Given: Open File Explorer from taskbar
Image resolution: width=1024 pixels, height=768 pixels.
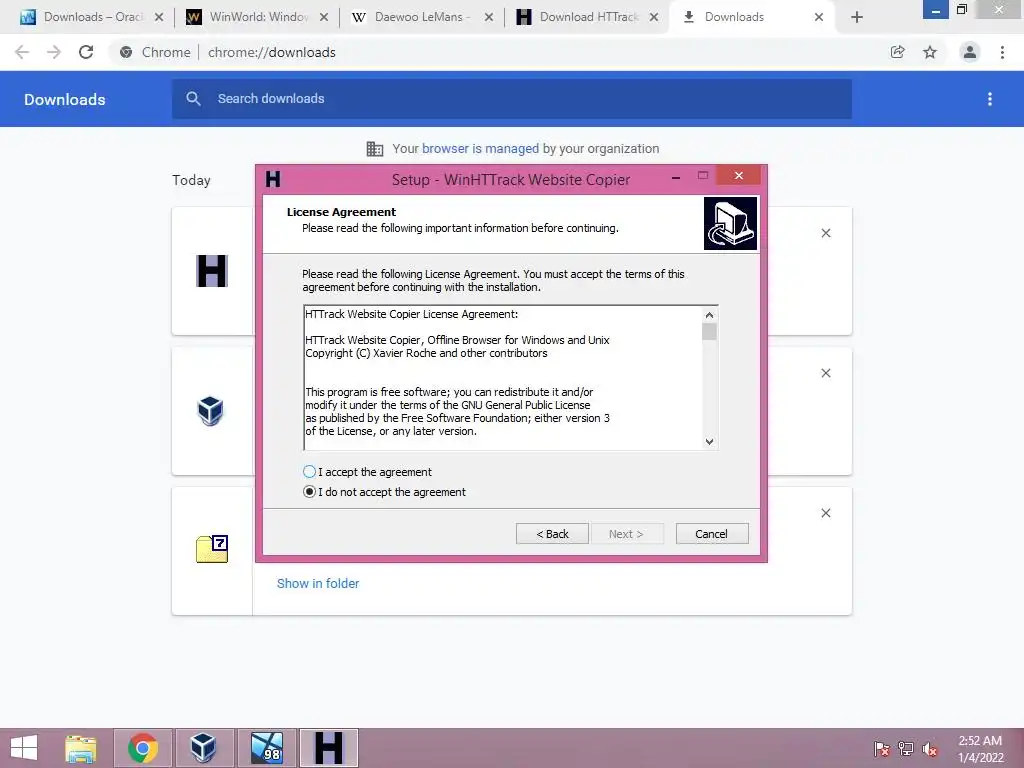Looking at the screenshot, I should point(81,748).
